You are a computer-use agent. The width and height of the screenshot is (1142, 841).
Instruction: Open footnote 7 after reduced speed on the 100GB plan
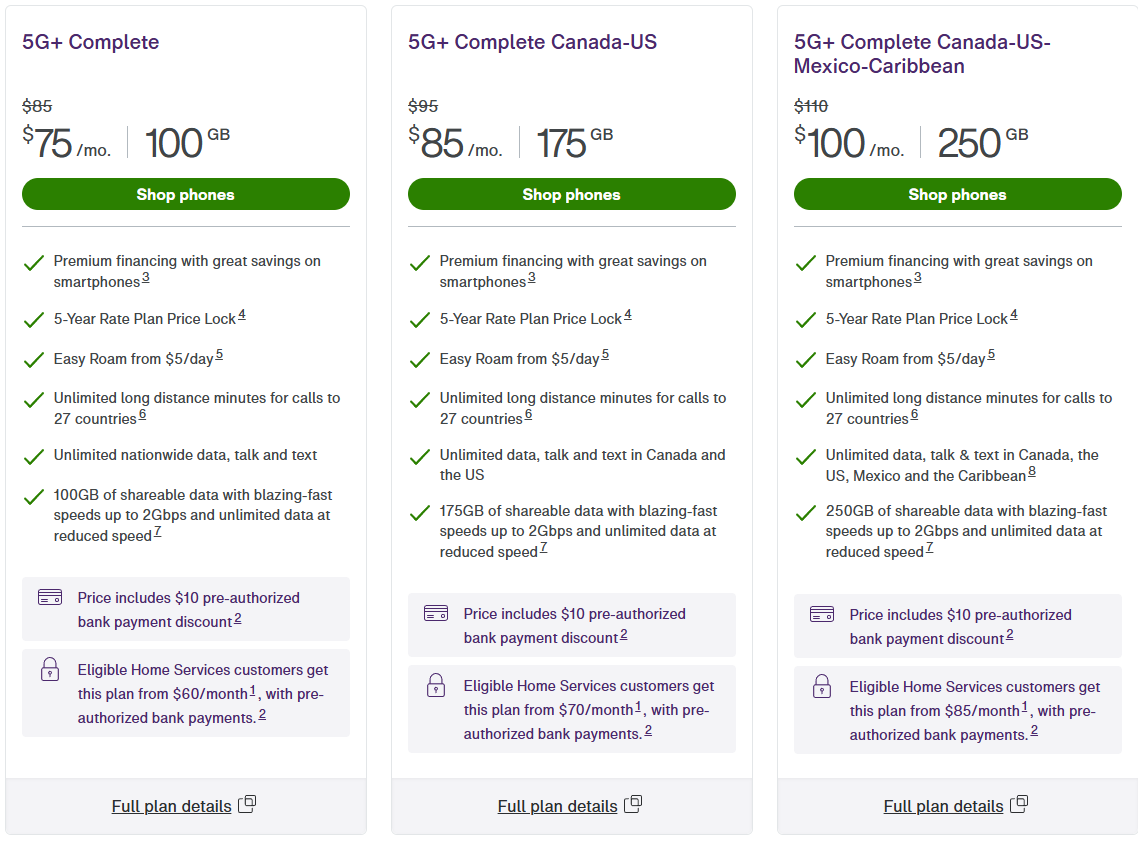pos(157,532)
